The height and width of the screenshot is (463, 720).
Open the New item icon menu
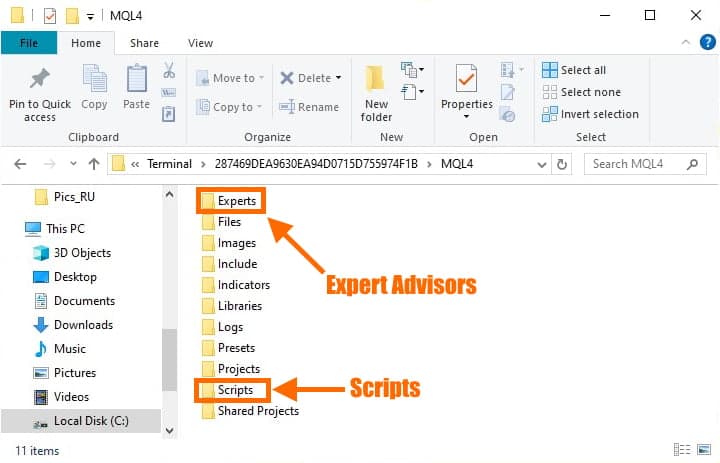coord(412,70)
